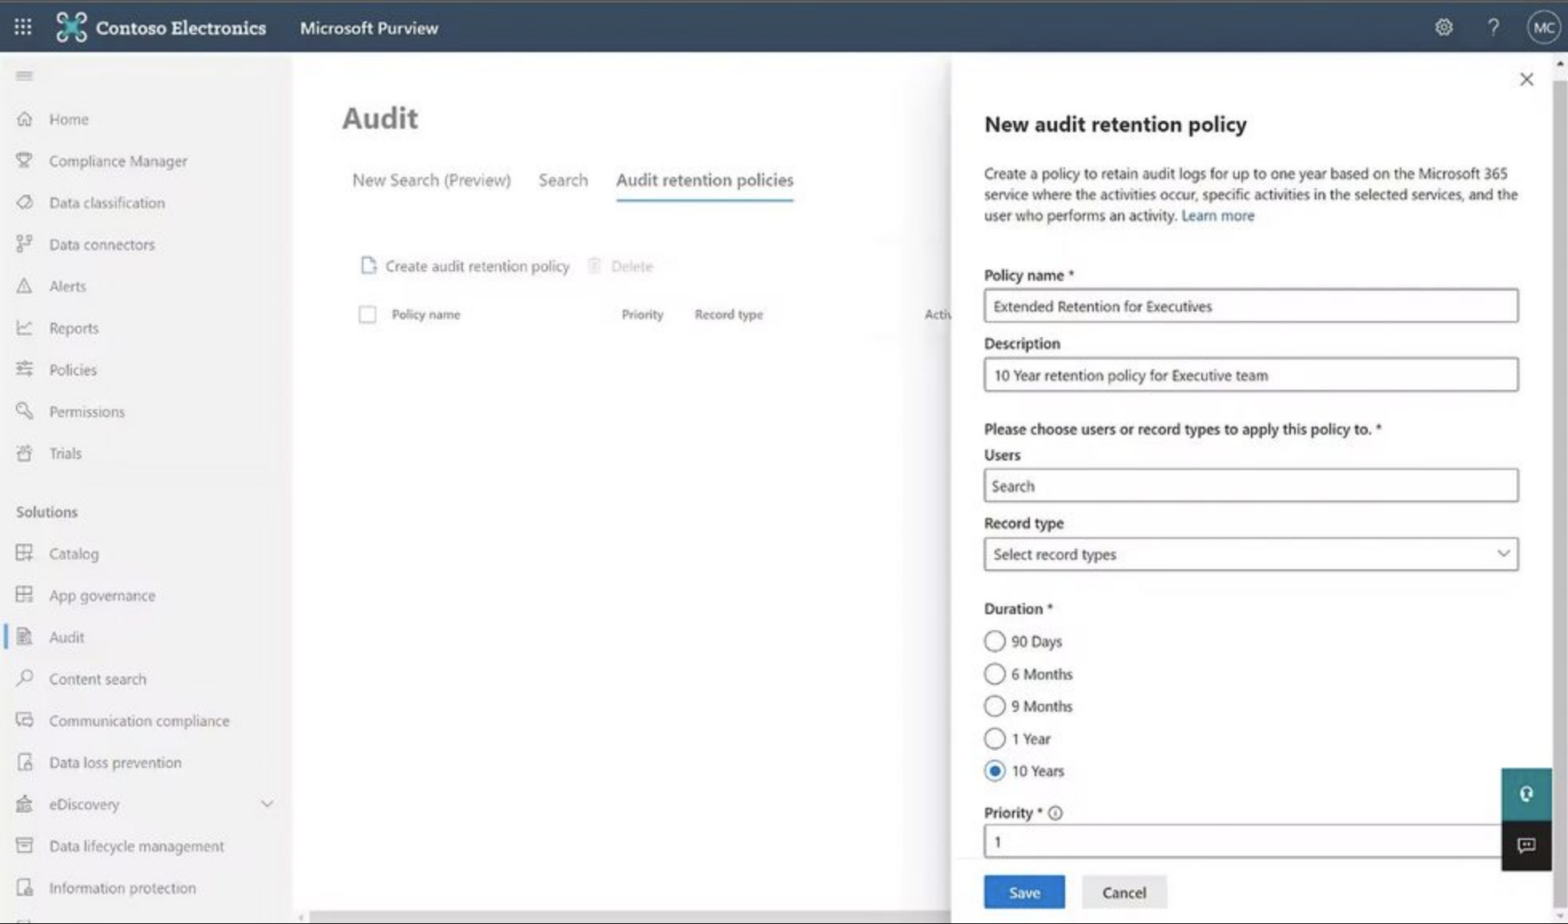Open Compliance Manager in sidebar
The image size is (1568, 924).
tap(118, 161)
